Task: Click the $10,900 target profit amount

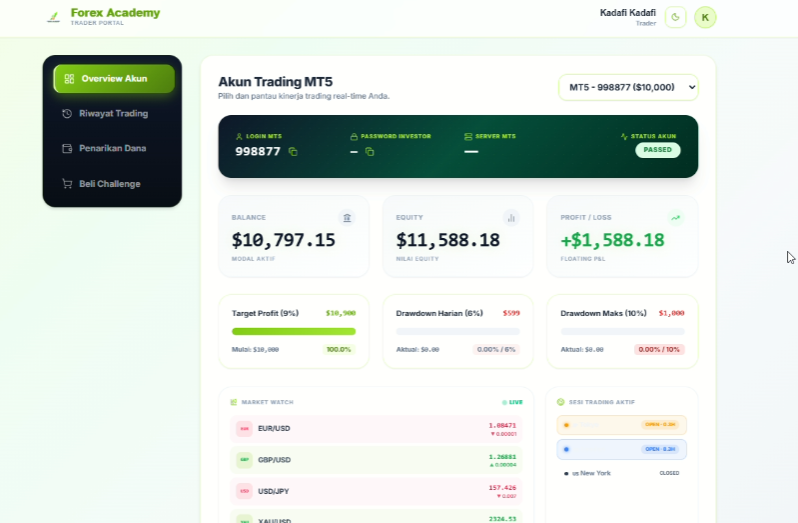Action: point(340,313)
